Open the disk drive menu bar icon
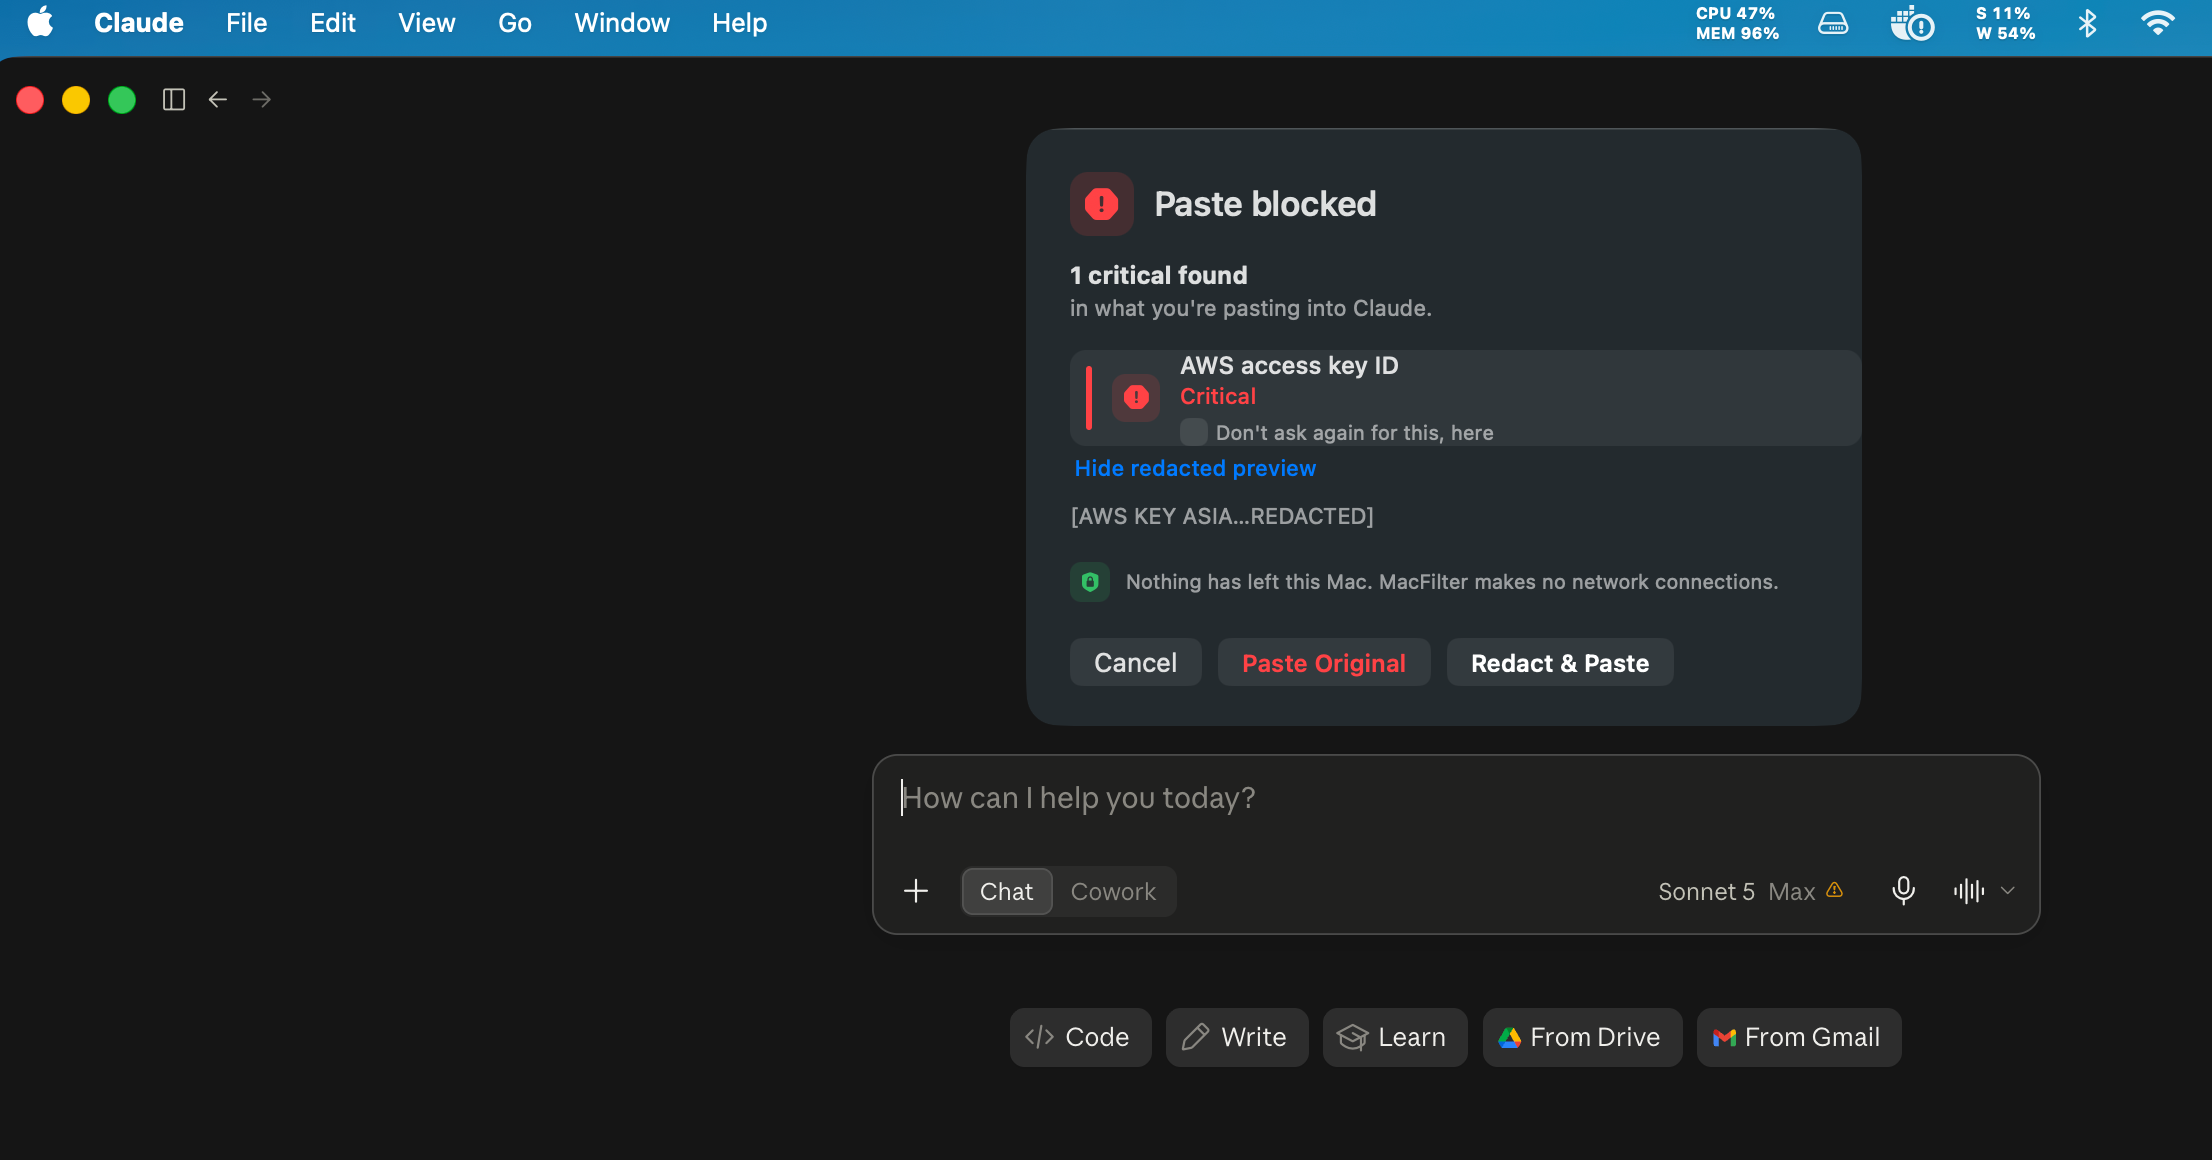The image size is (2212, 1160). 1833,23
